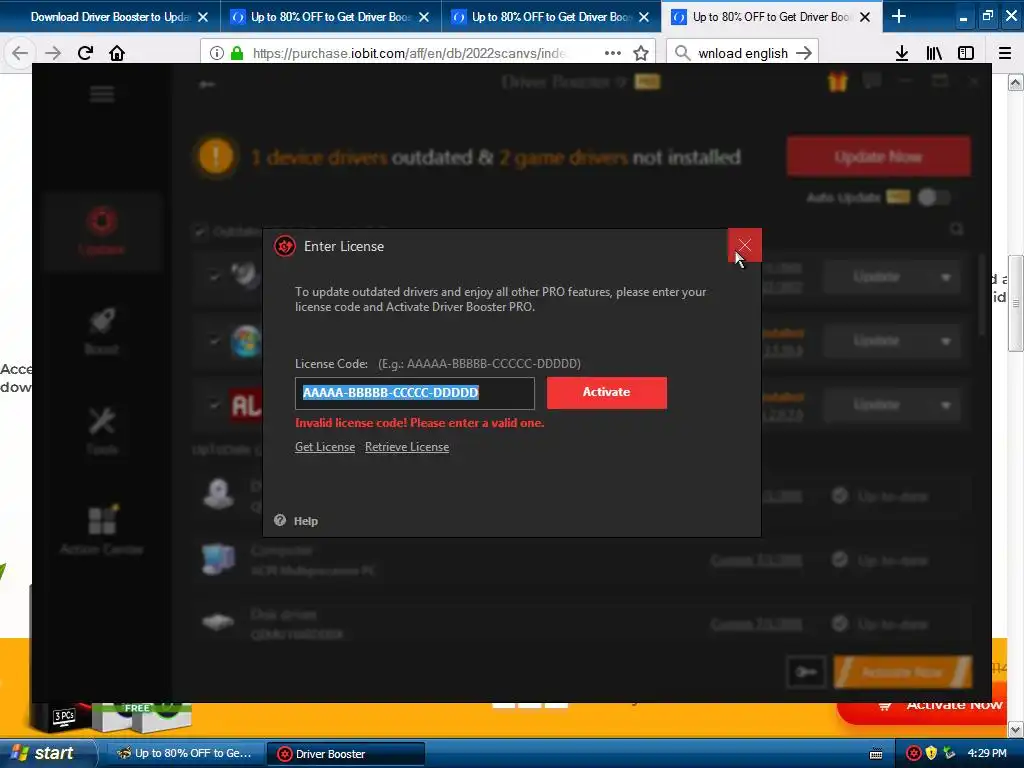Open the Action Center in the sidebar
This screenshot has width=1024, height=768.
[x=102, y=529]
